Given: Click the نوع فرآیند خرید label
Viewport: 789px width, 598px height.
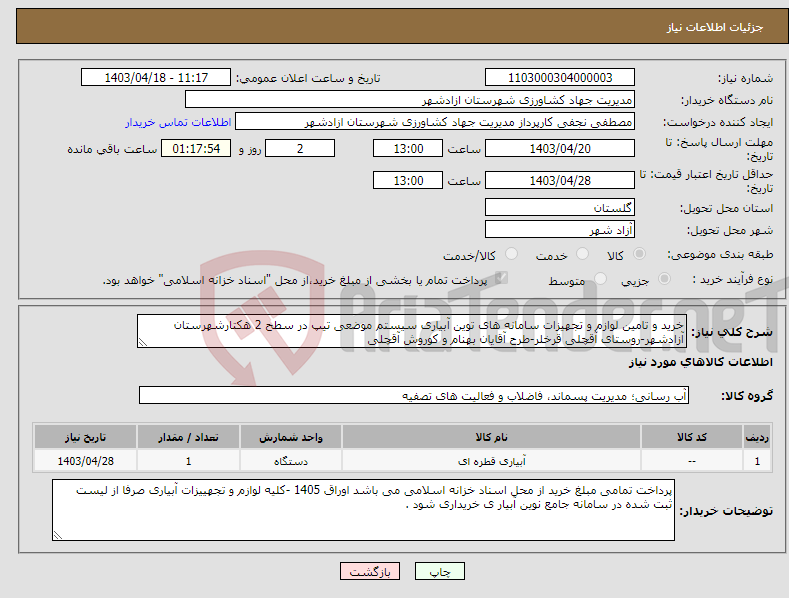Looking at the screenshot, I should (x=733, y=279).
